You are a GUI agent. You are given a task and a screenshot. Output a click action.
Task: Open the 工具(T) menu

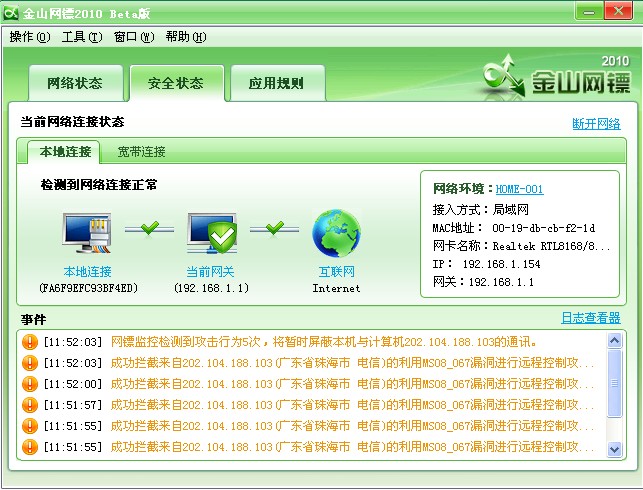82,37
